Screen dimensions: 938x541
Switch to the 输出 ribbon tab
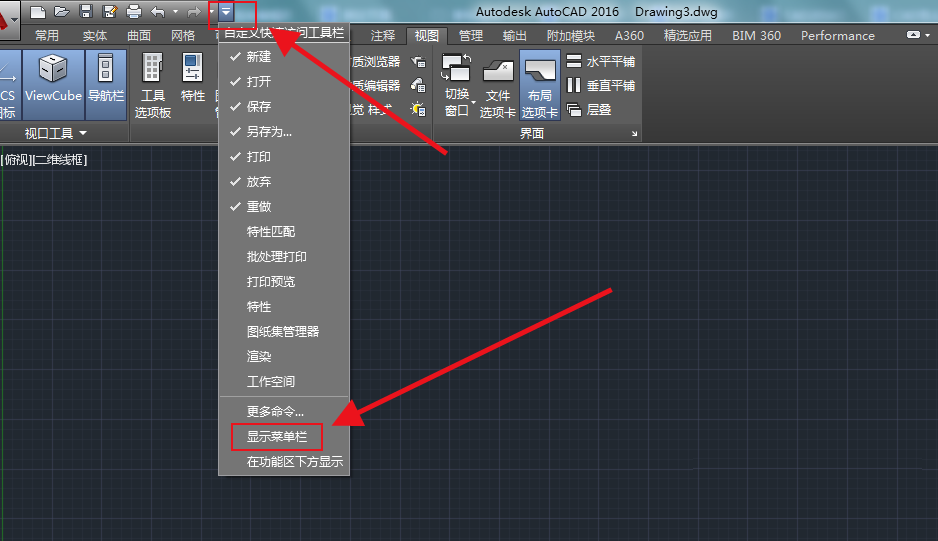(514, 36)
